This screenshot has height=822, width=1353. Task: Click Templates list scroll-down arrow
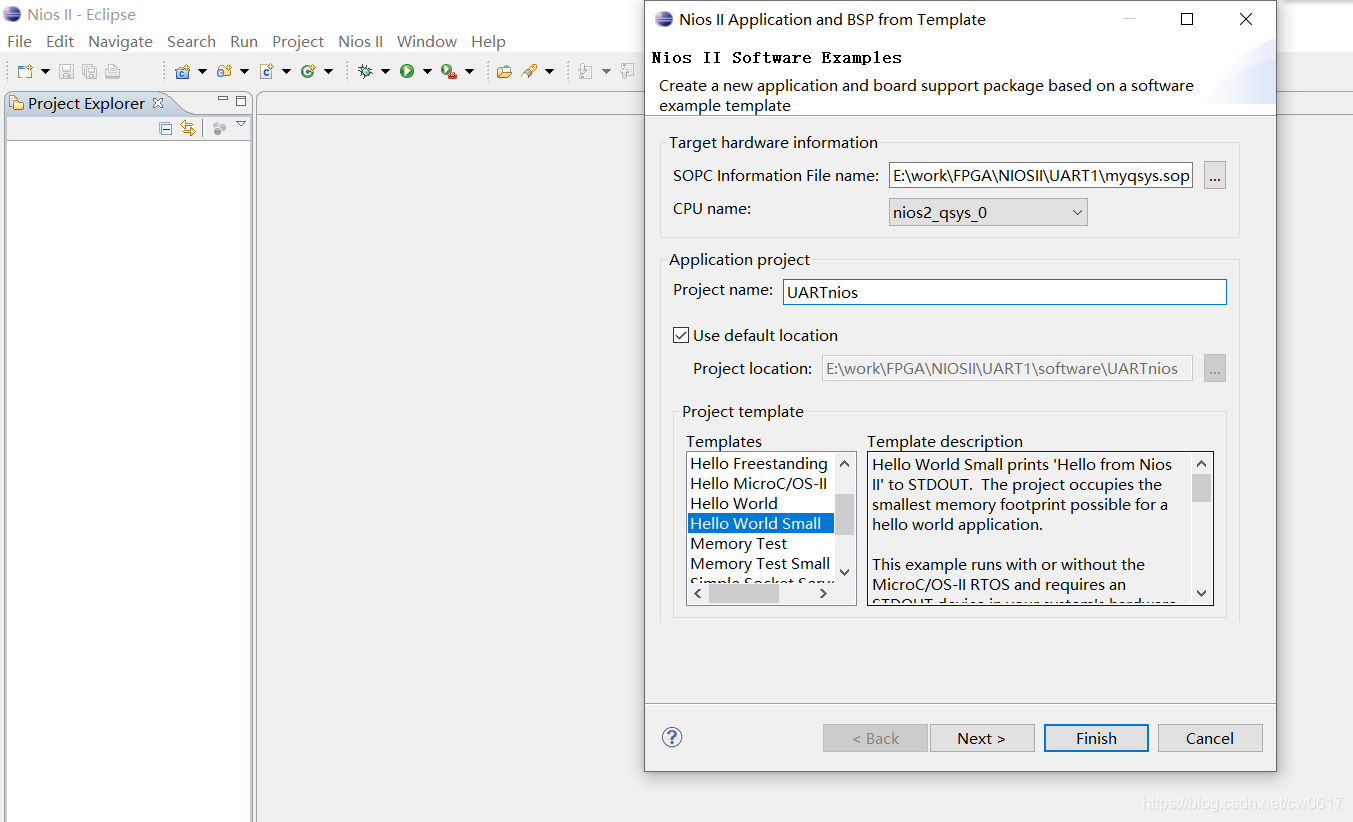tap(845, 572)
